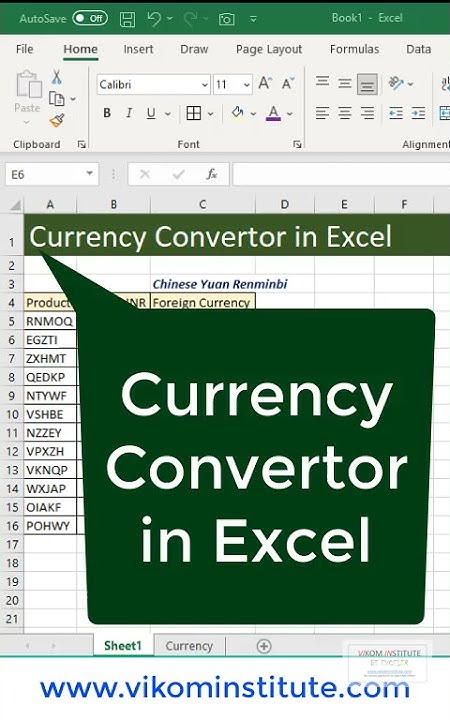Toggle Italic formatting
450x720 pixels.
click(129, 113)
